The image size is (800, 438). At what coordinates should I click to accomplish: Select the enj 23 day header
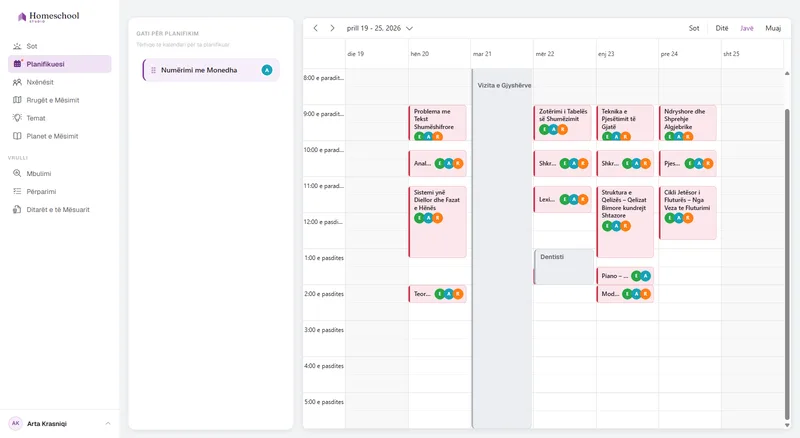click(627, 54)
